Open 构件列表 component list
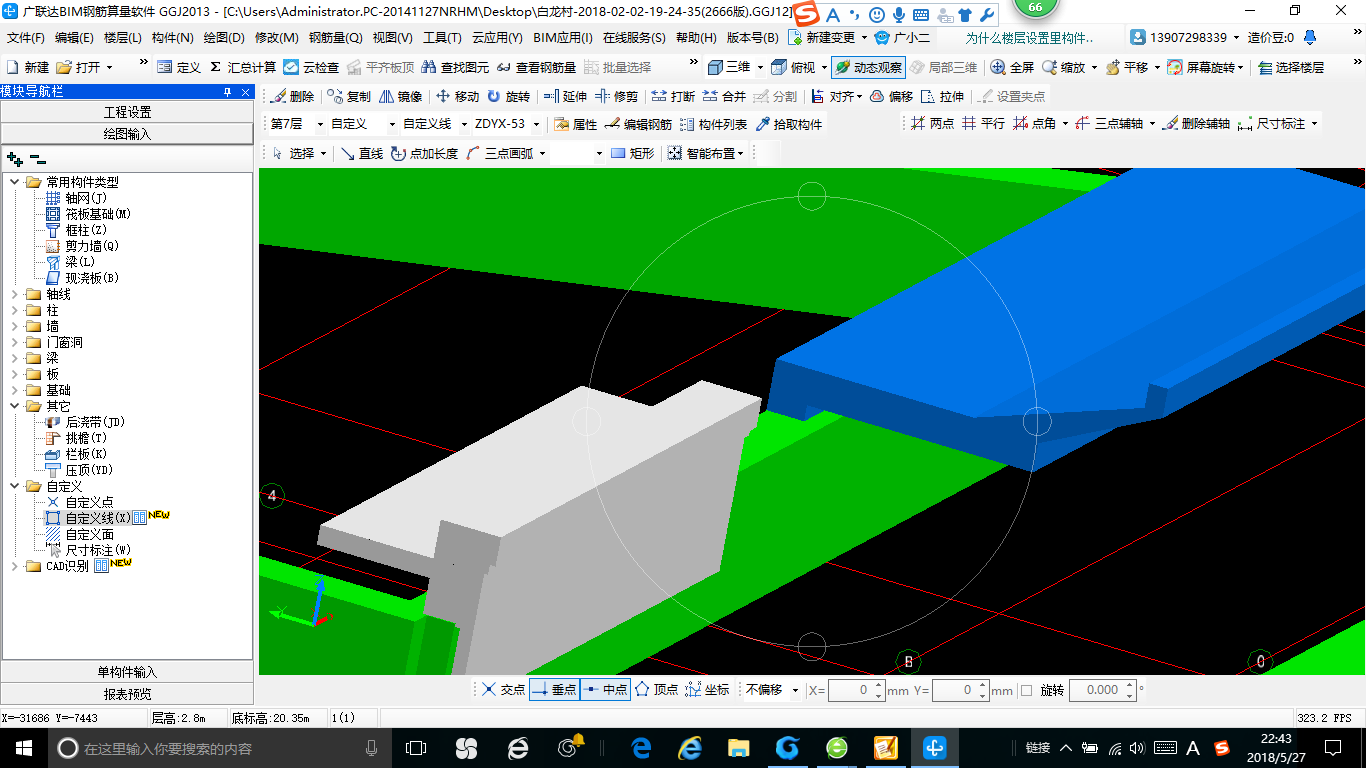The width and height of the screenshot is (1366, 768). point(713,125)
